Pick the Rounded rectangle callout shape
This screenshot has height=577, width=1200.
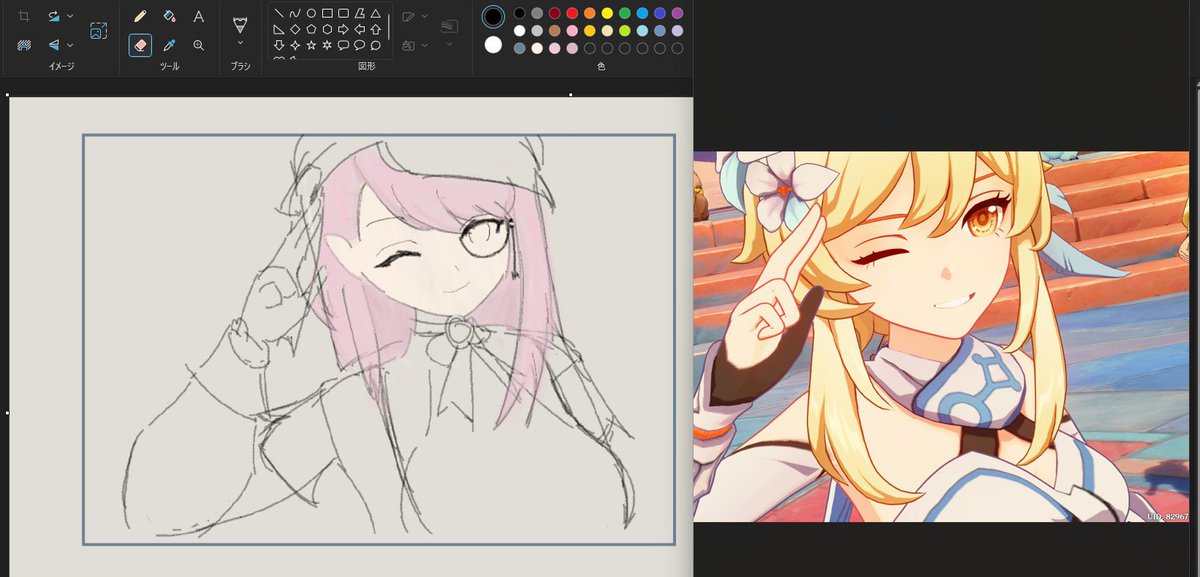click(343, 45)
